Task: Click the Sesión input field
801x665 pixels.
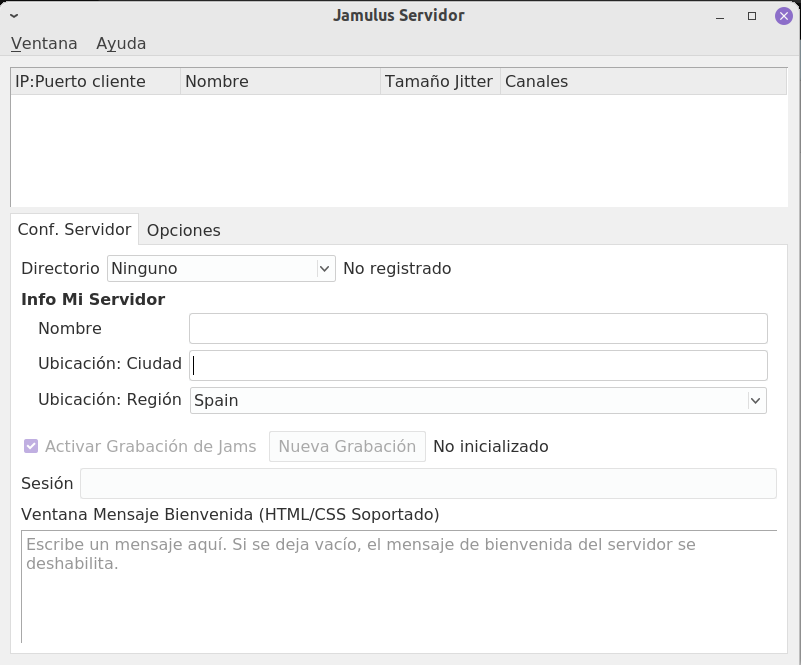Action: click(x=428, y=483)
